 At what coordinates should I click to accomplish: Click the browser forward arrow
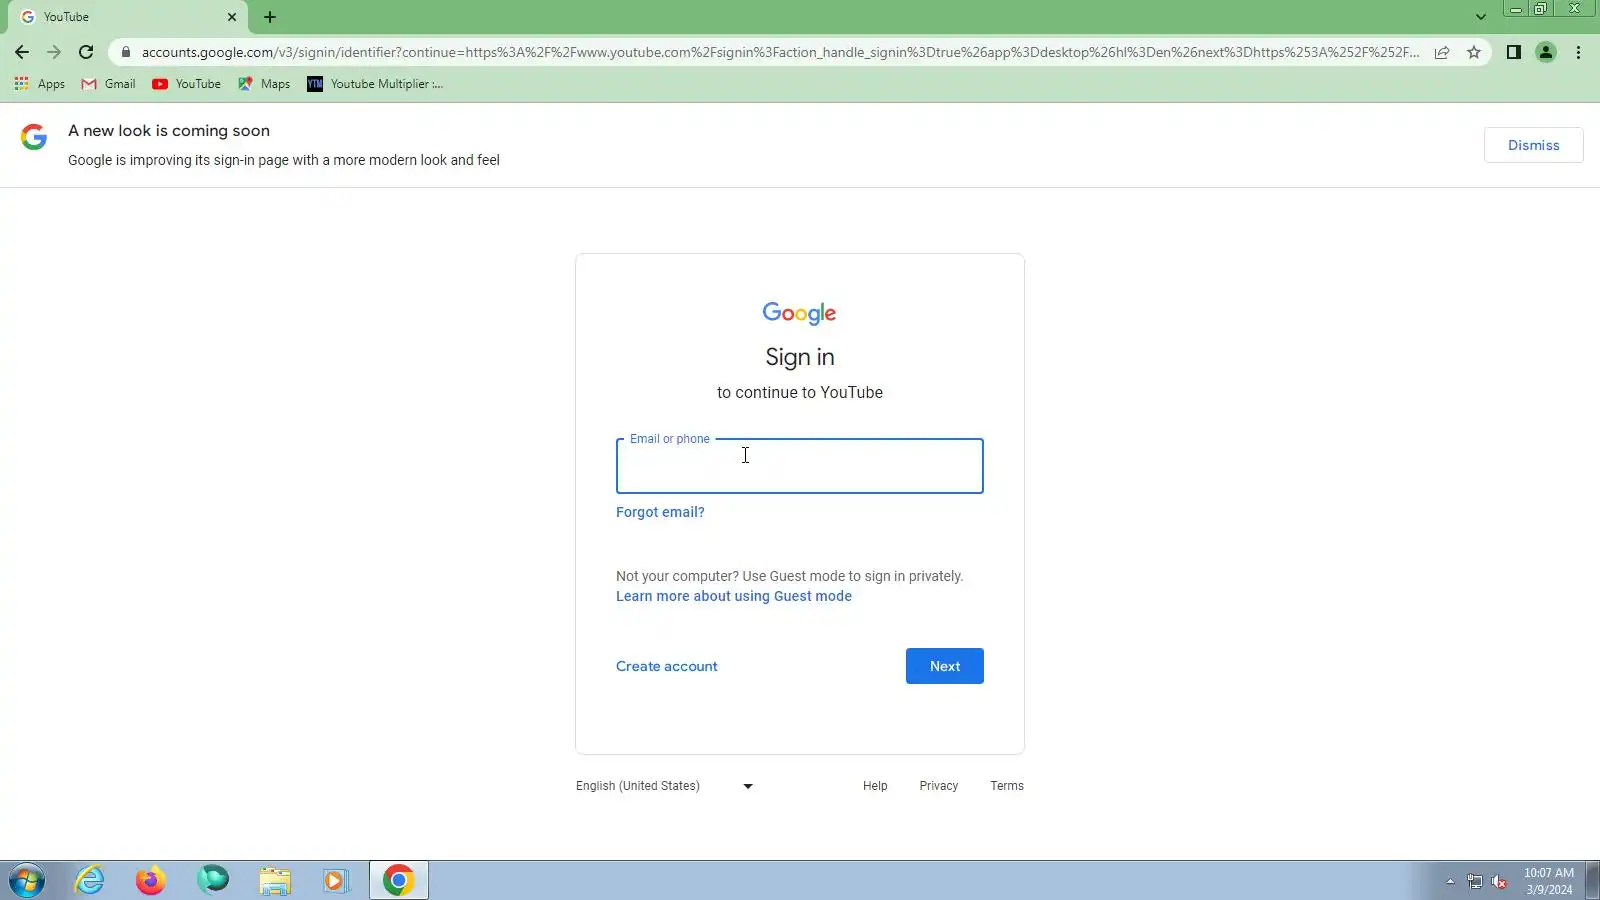point(54,52)
